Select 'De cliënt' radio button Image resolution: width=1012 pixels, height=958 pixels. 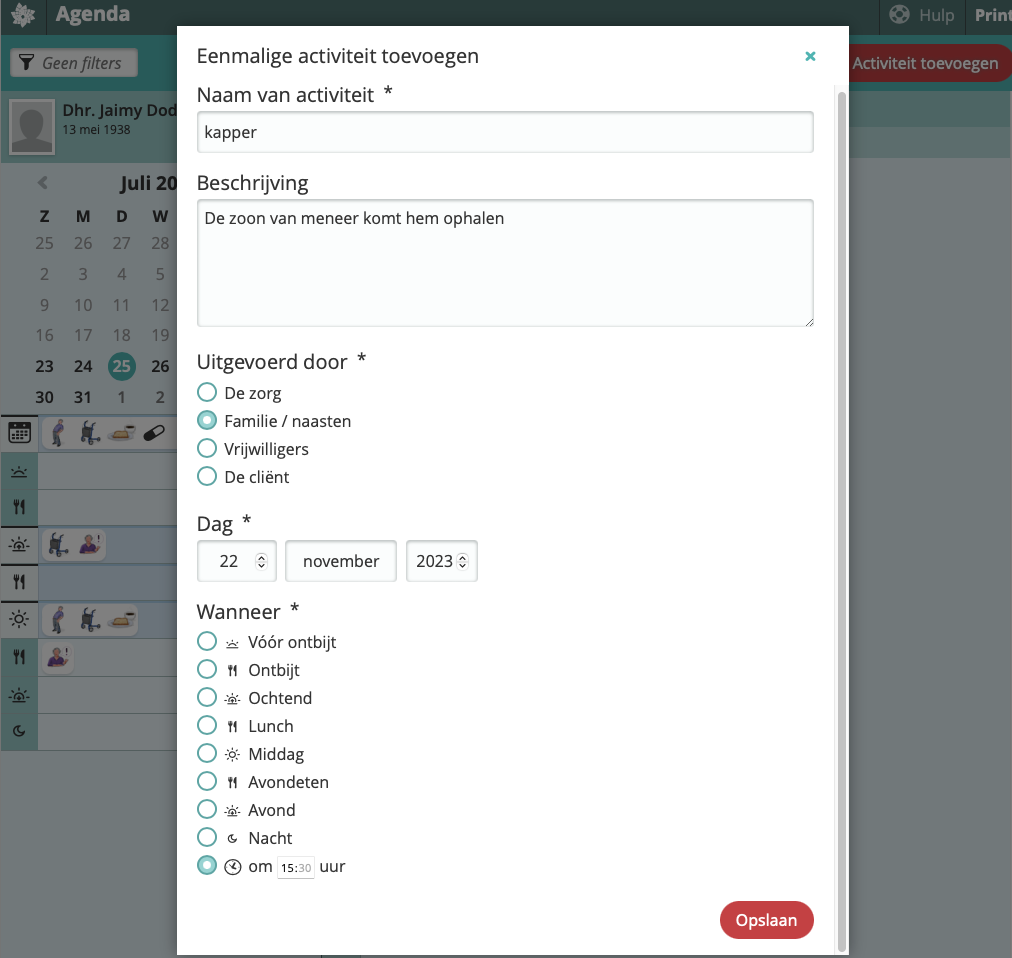coord(207,477)
